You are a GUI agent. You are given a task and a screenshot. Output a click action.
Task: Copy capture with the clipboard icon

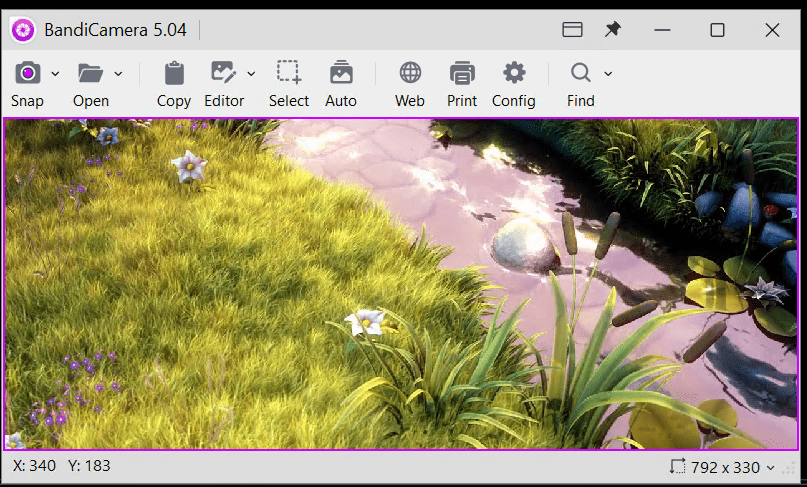point(174,73)
